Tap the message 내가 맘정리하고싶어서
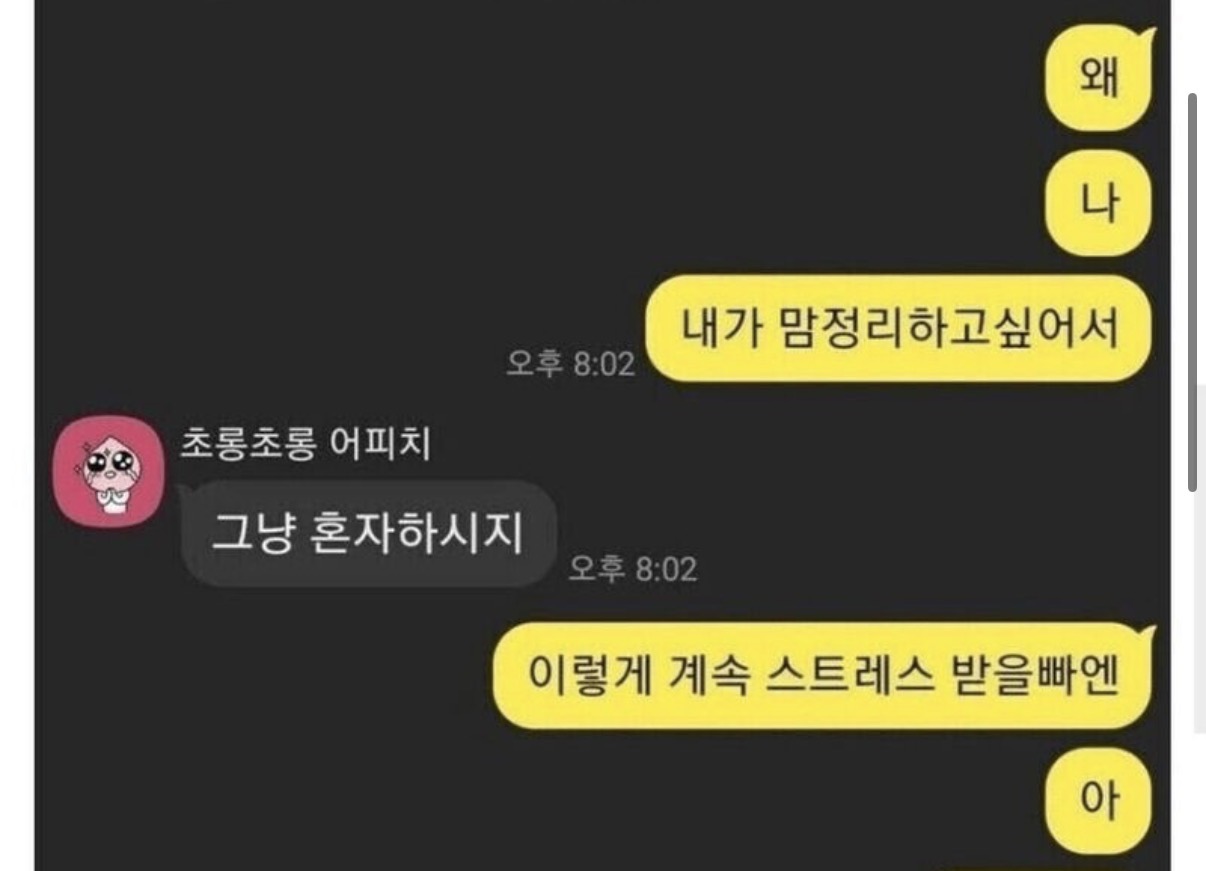The width and height of the screenshot is (1206, 871). pyautogui.click(x=899, y=329)
